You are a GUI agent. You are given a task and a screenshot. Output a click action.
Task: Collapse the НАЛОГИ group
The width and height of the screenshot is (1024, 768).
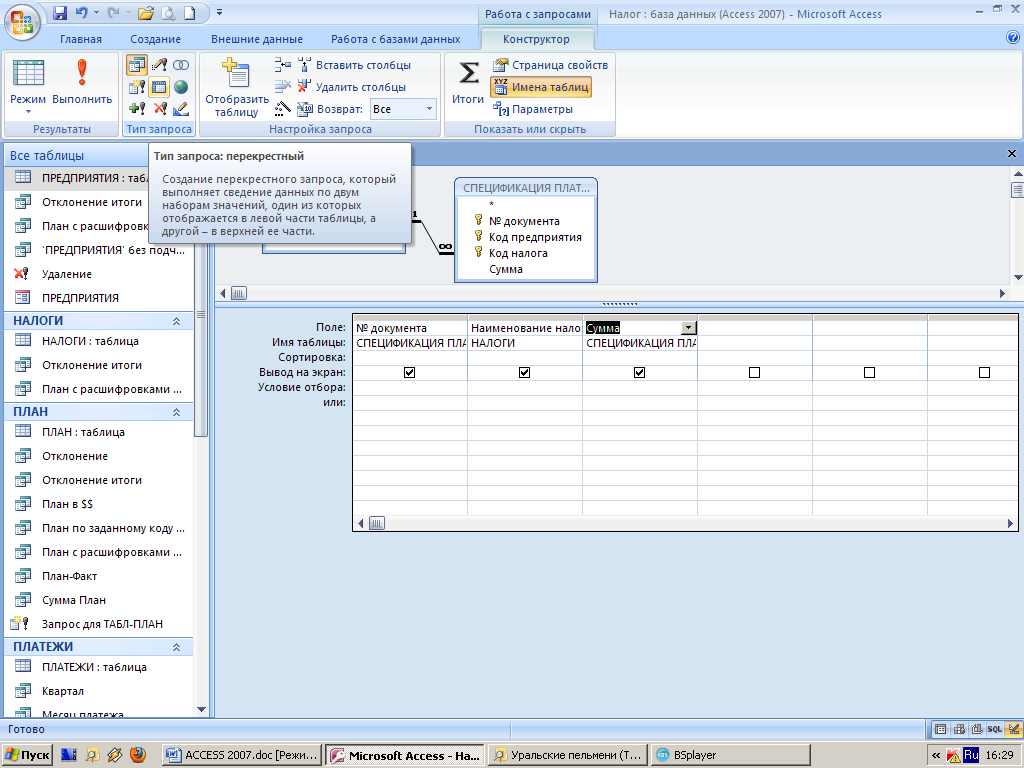click(176, 321)
